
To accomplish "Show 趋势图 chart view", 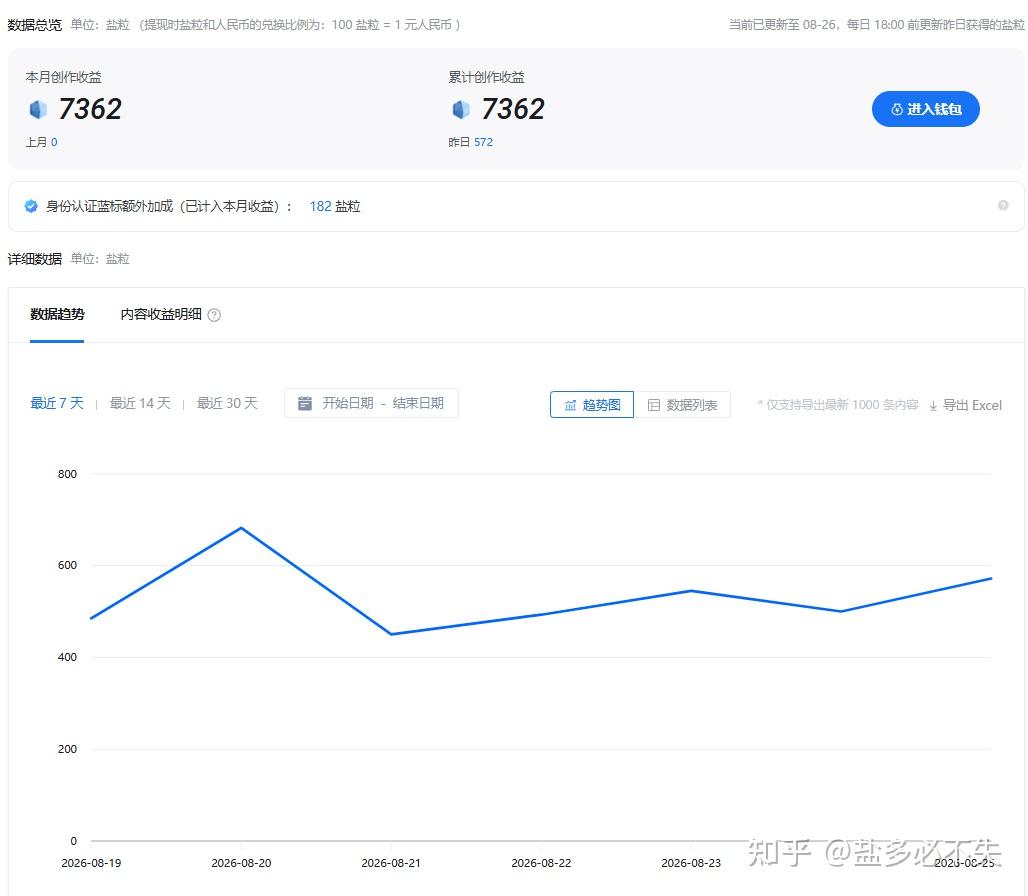I will point(592,404).
